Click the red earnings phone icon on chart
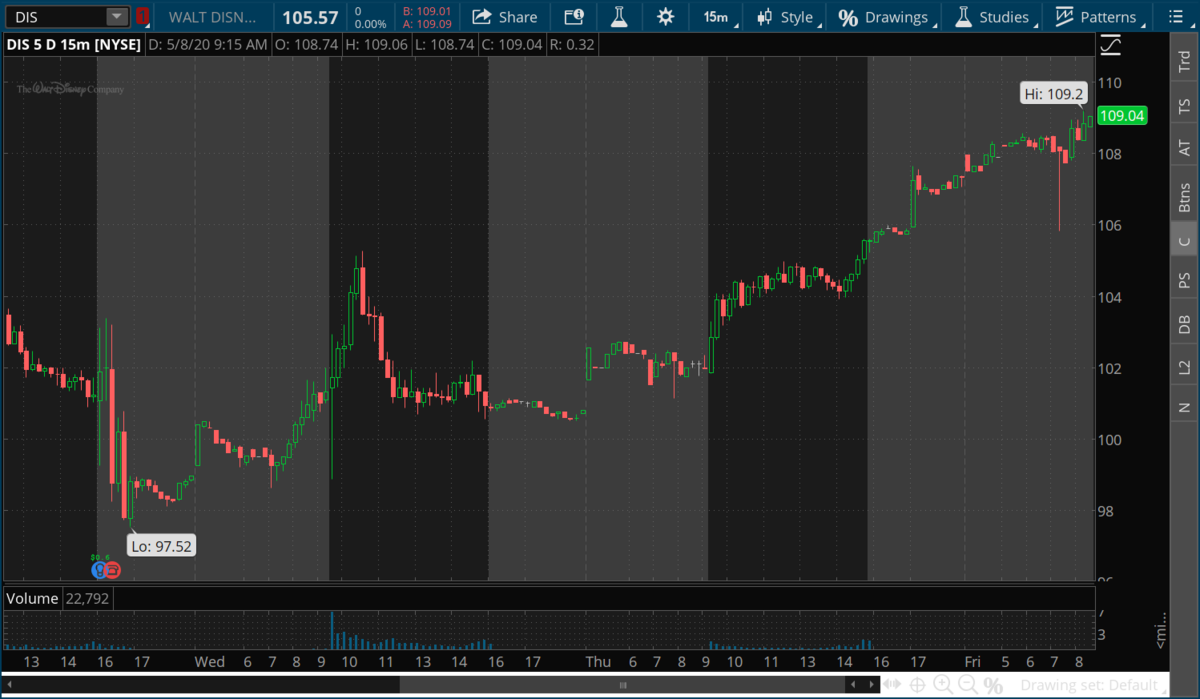1200x699 pixels. coord(113,570)
